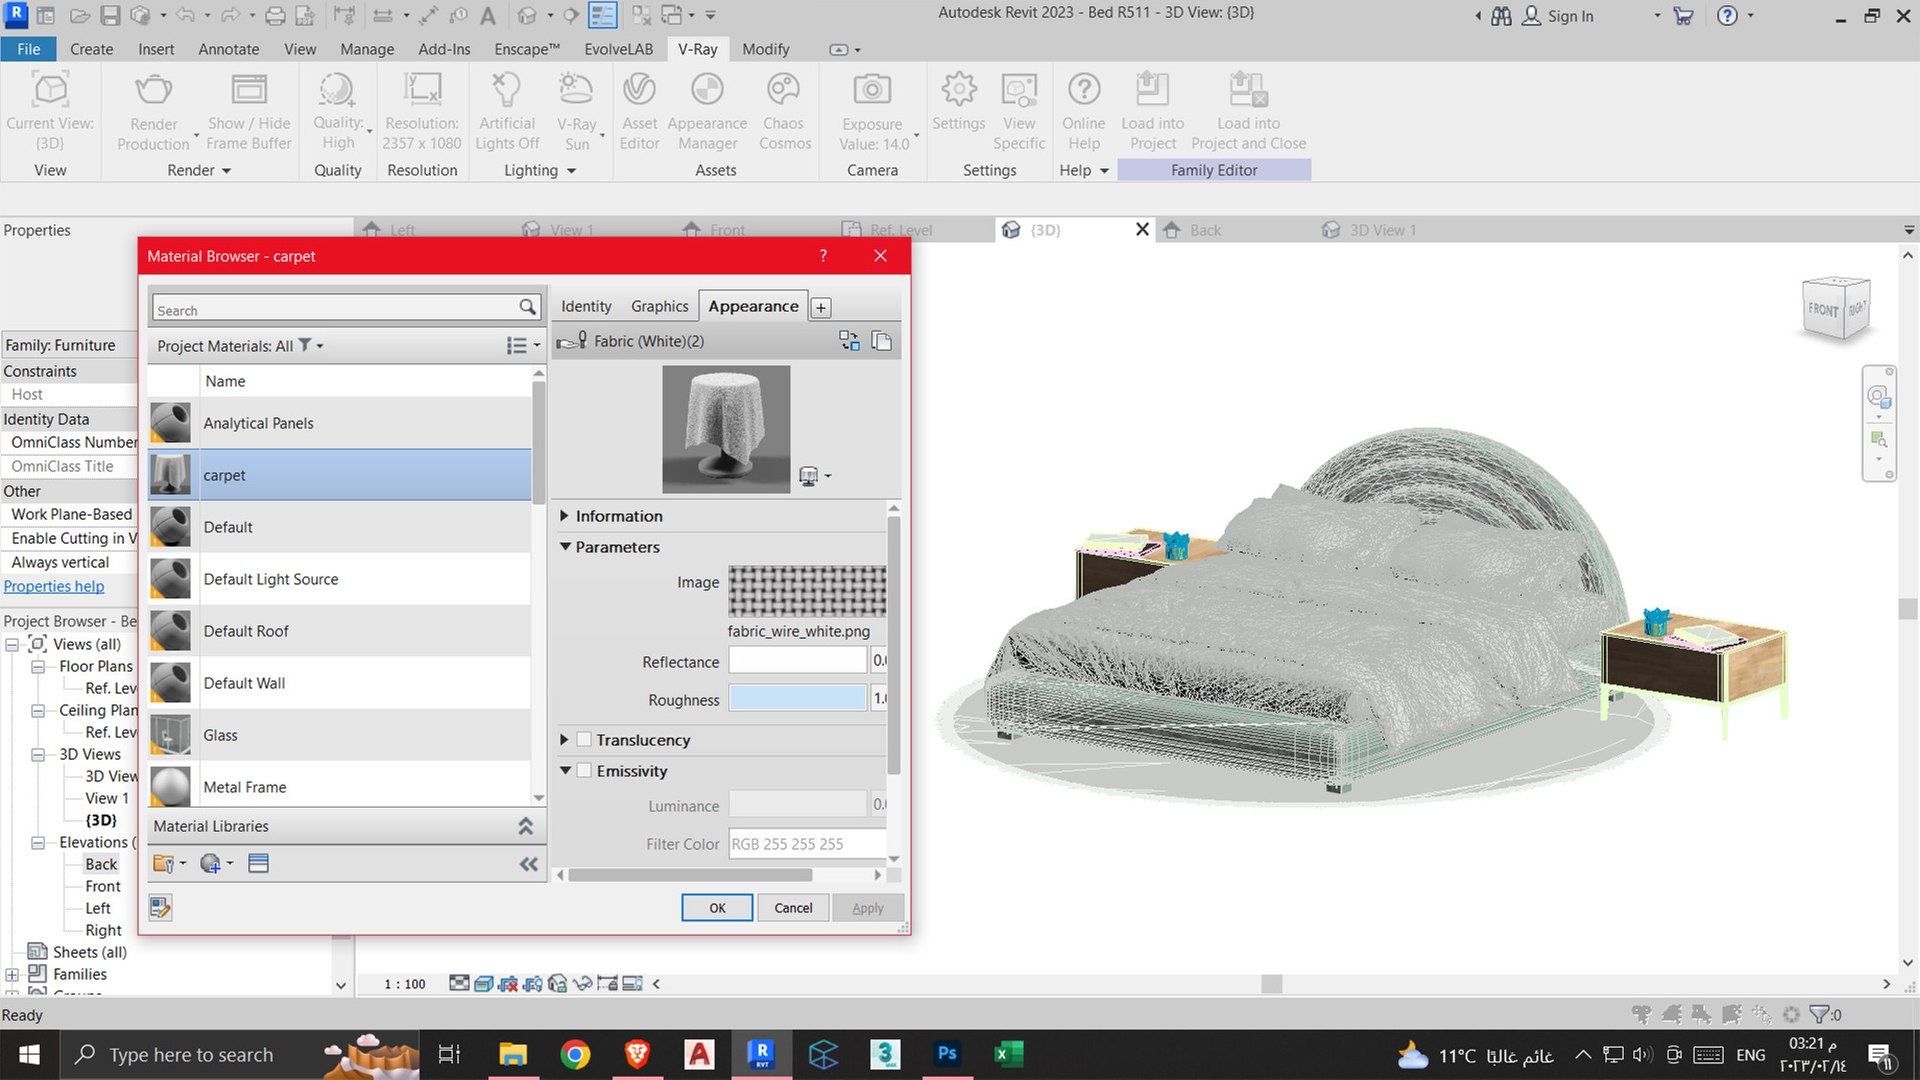Viewport: 1920px width, 1080px height.
Task: Click the Roughness slider bar
Action: pyautogui.click(x=797, y=698)
